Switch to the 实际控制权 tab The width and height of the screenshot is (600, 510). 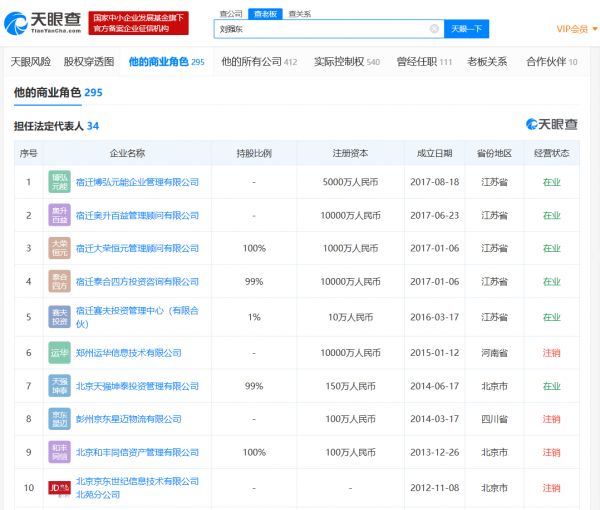pyautogui.click(x=346, y=62)
